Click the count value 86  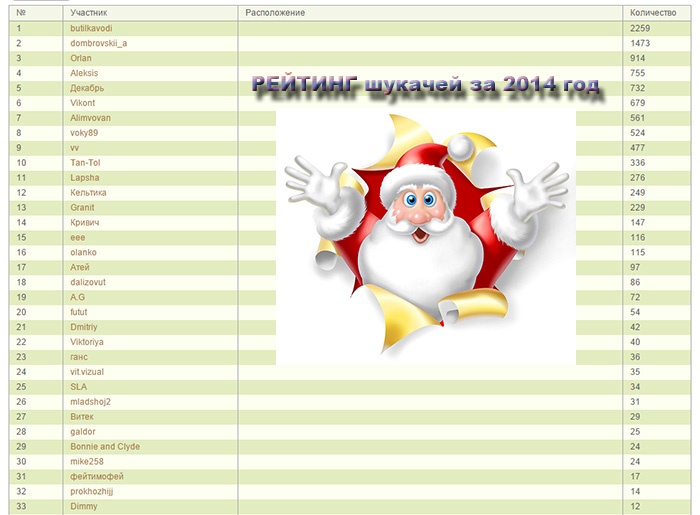pos(635,282)
